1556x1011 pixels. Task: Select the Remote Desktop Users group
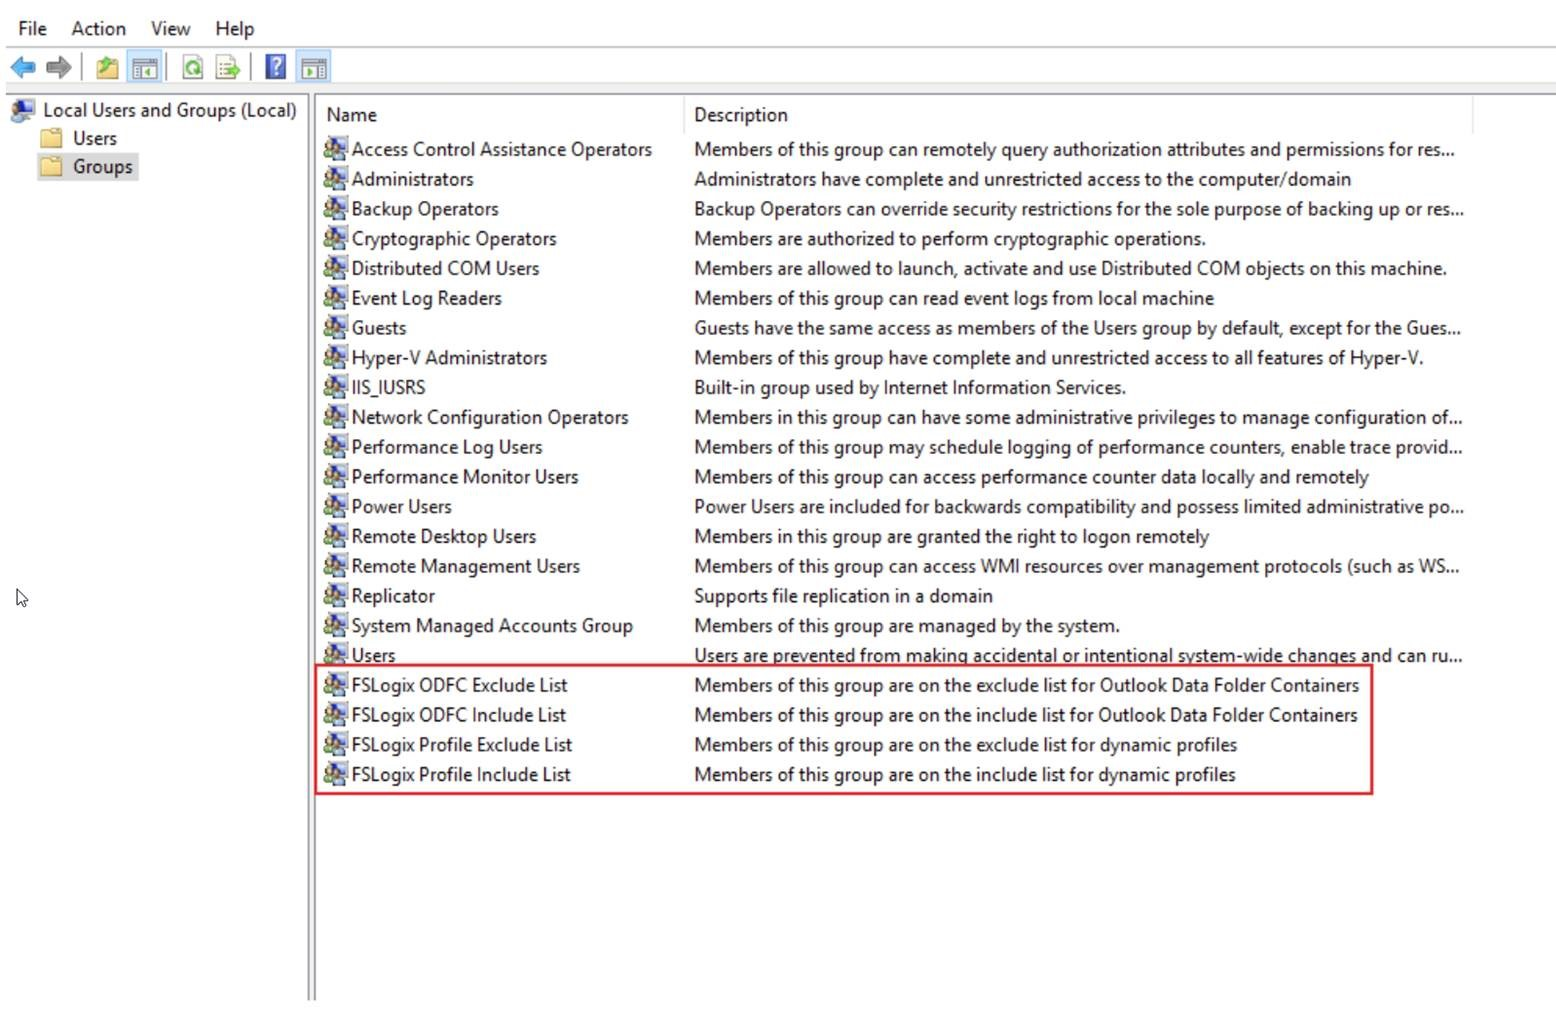[444, 536]
